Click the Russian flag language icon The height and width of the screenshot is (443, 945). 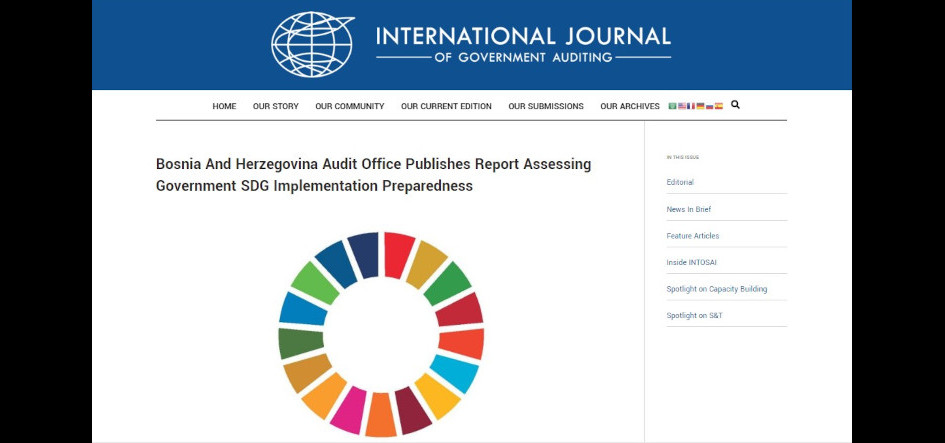click(710, 106)
